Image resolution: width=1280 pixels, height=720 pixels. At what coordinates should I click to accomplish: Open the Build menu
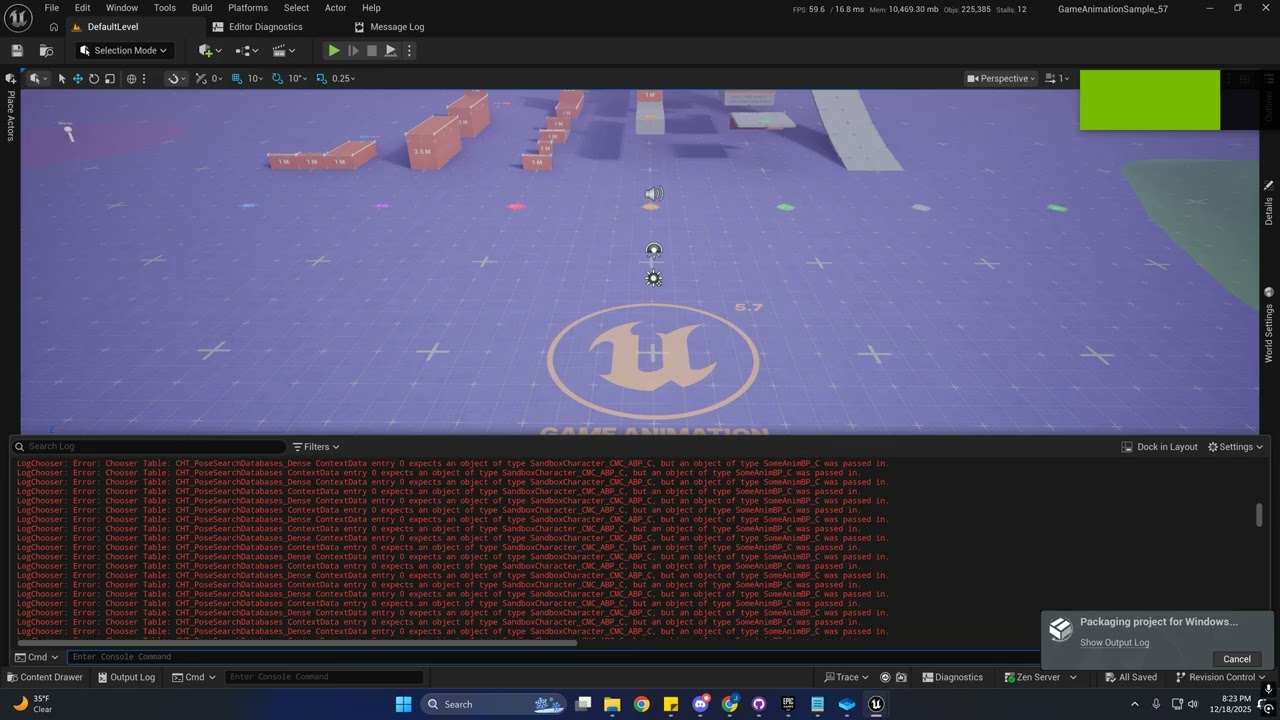(x=202, y=8)
